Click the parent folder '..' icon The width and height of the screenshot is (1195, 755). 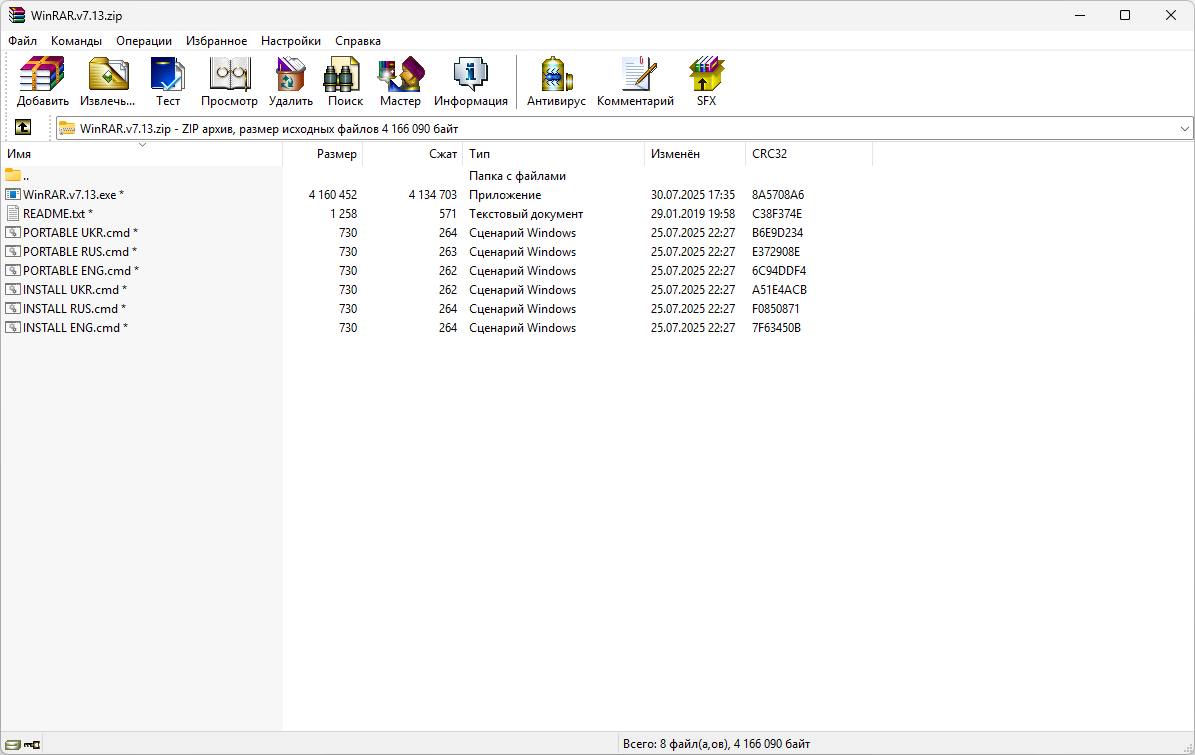[x=13, y=175]
